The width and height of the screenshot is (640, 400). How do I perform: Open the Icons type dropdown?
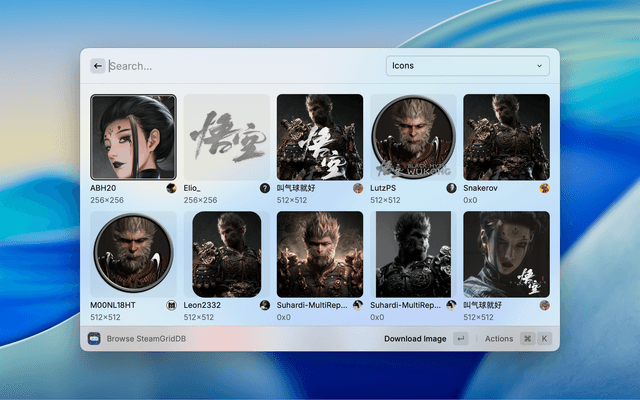(x=467, y=66)
